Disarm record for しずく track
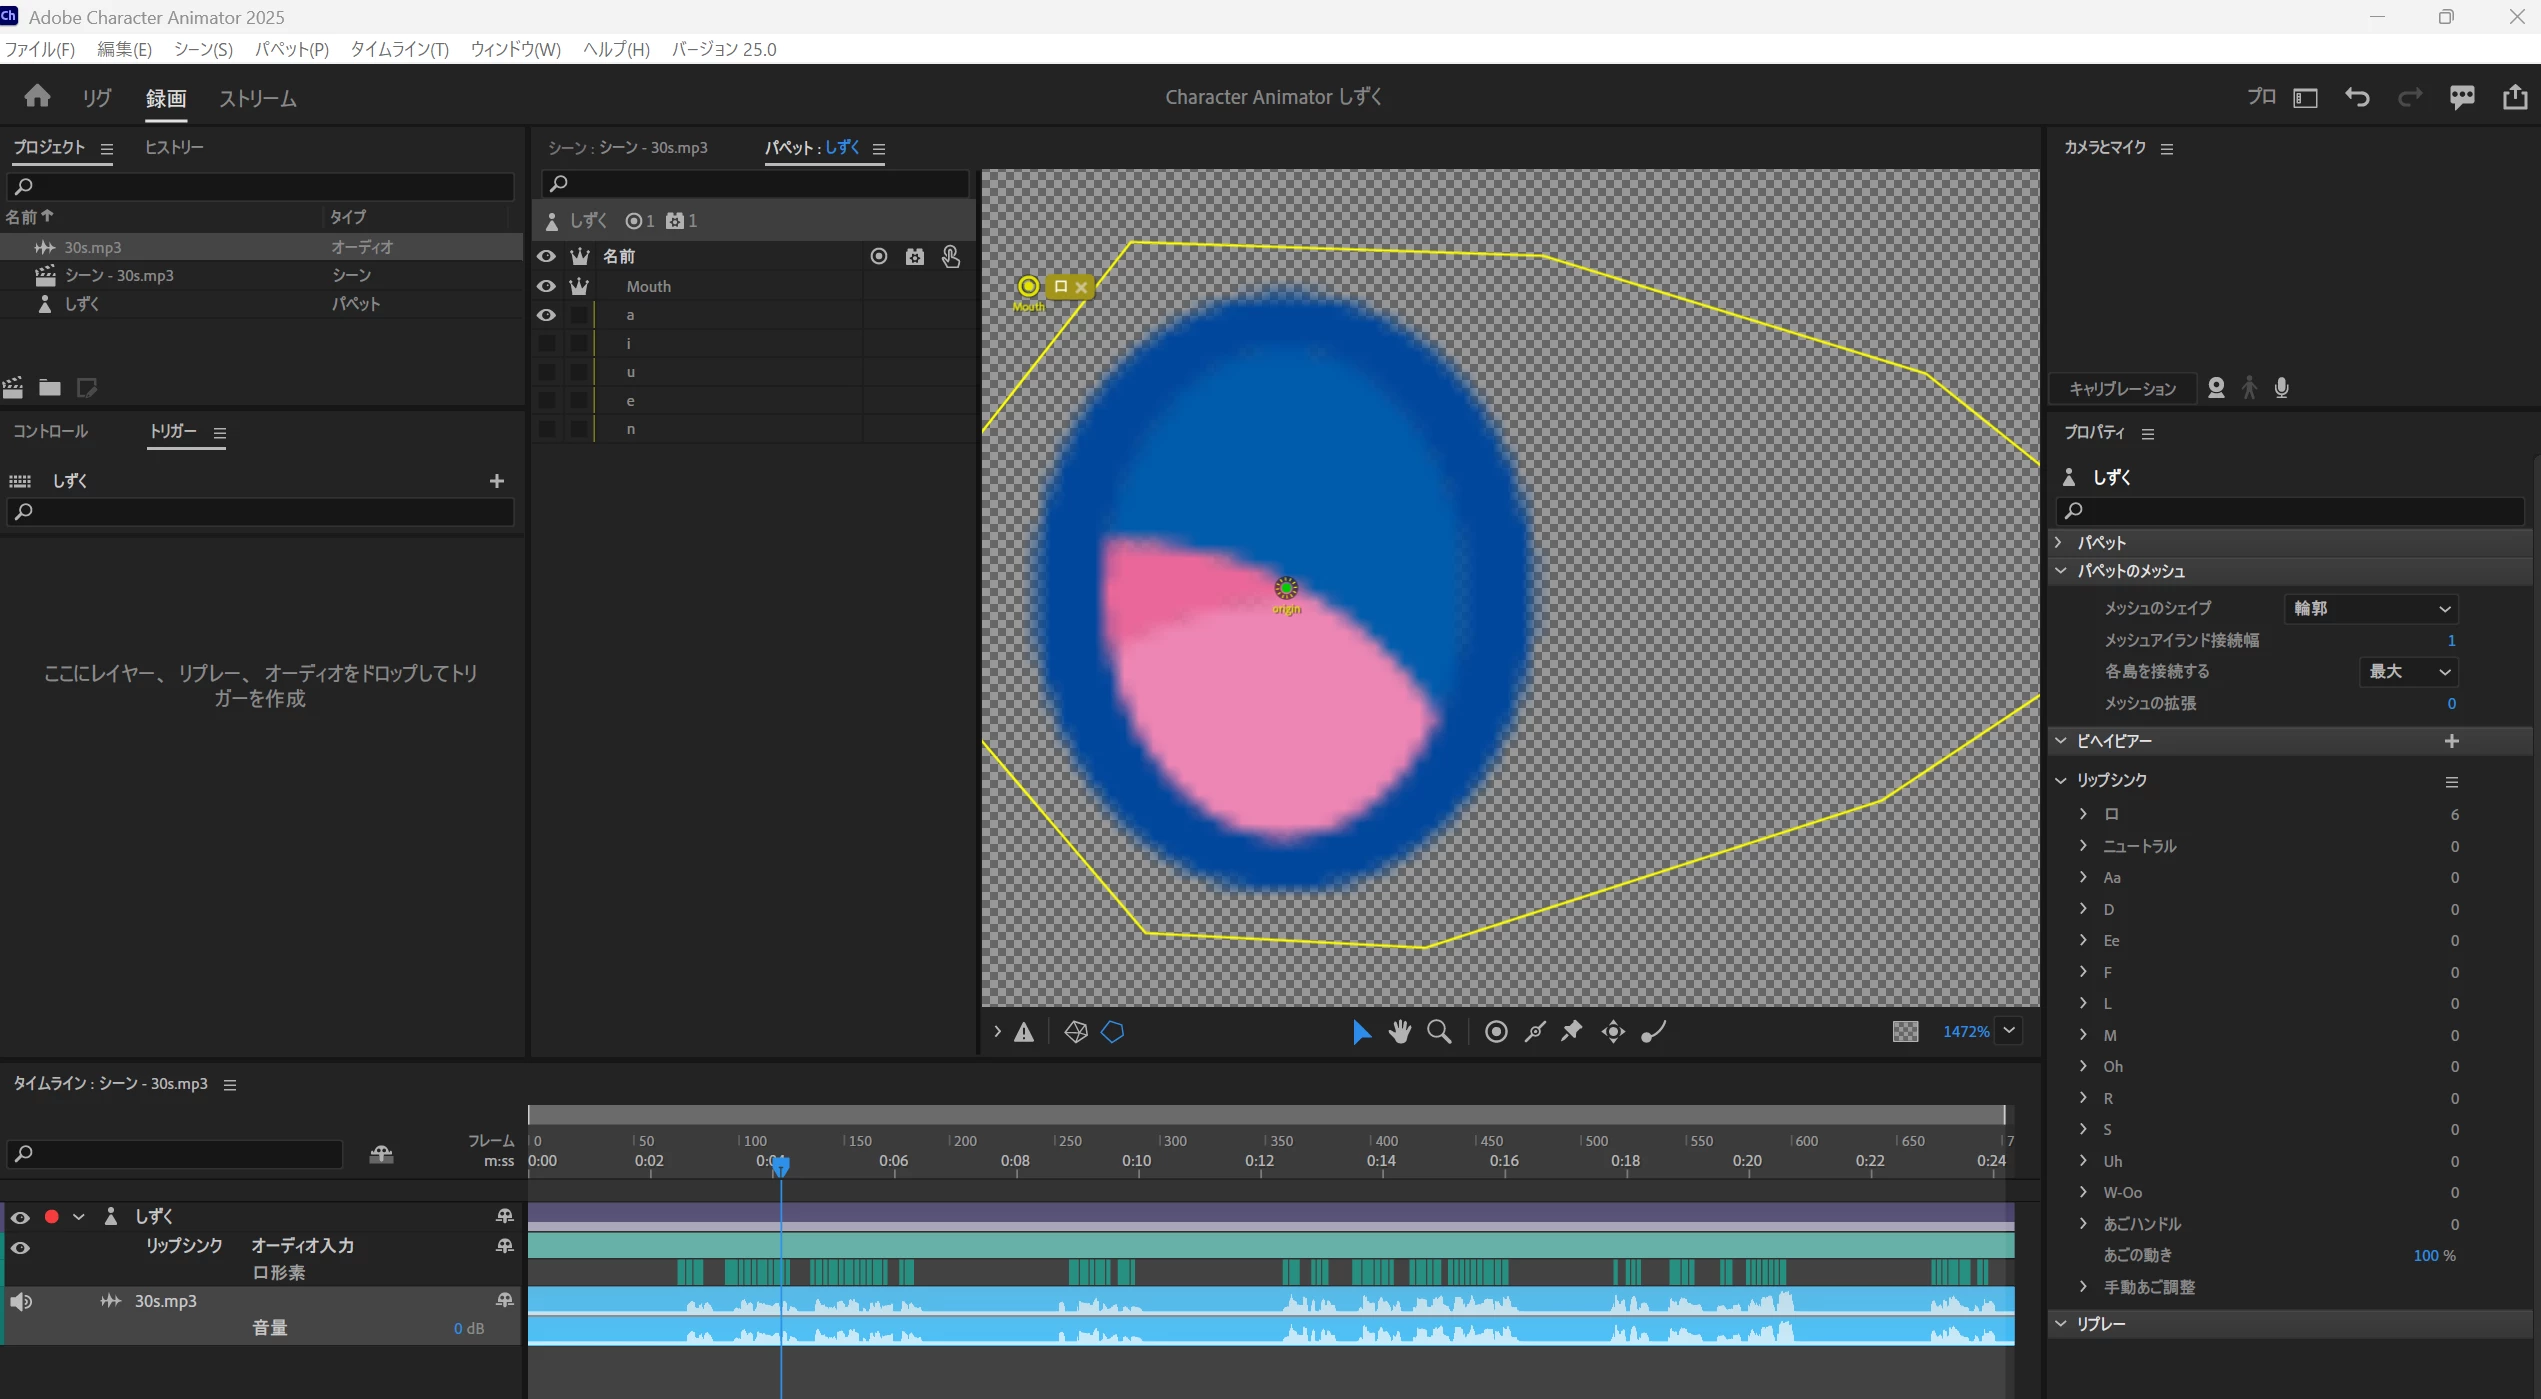The image size is (2541, 1399). pos(52,1217)
